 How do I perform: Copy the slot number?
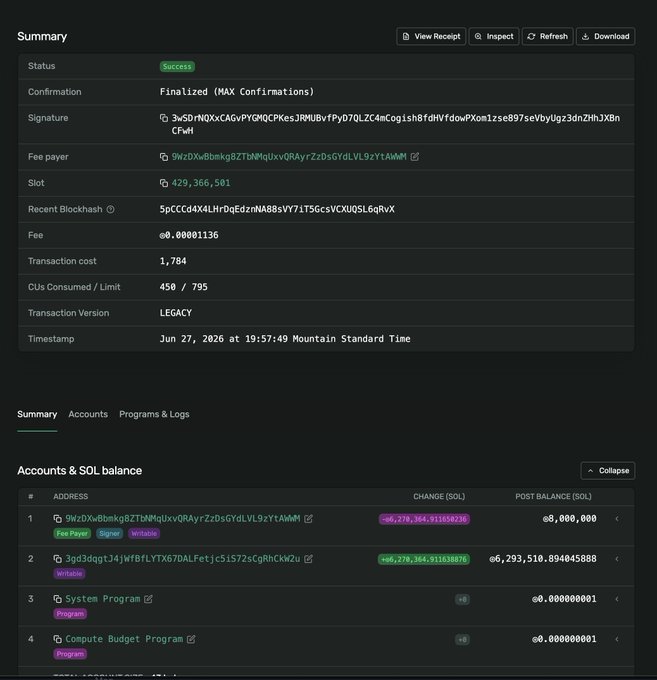(x=164, y=183)
